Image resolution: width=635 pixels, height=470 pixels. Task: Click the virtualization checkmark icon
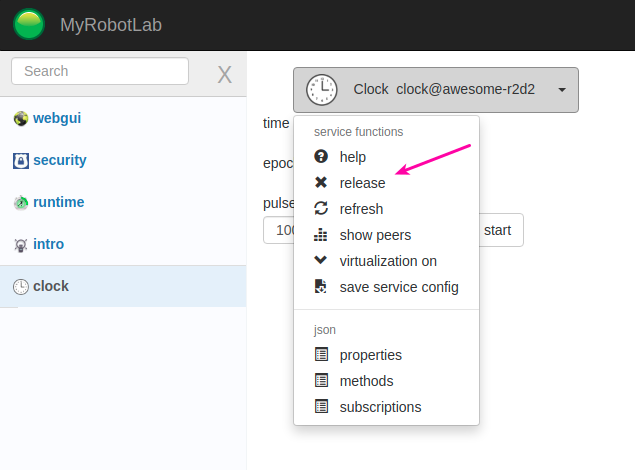point(320,260)
